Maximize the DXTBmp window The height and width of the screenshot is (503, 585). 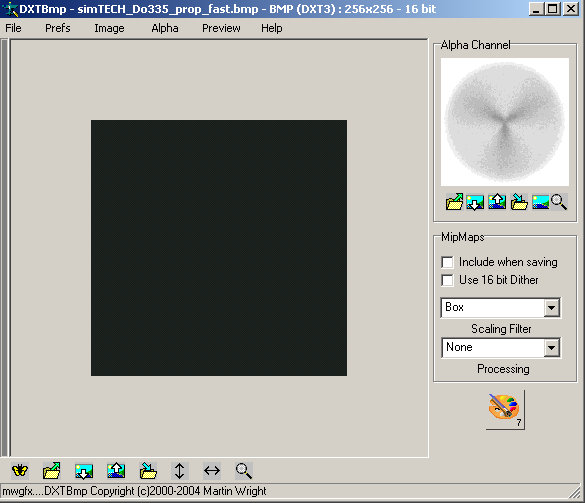pos(553,9)
